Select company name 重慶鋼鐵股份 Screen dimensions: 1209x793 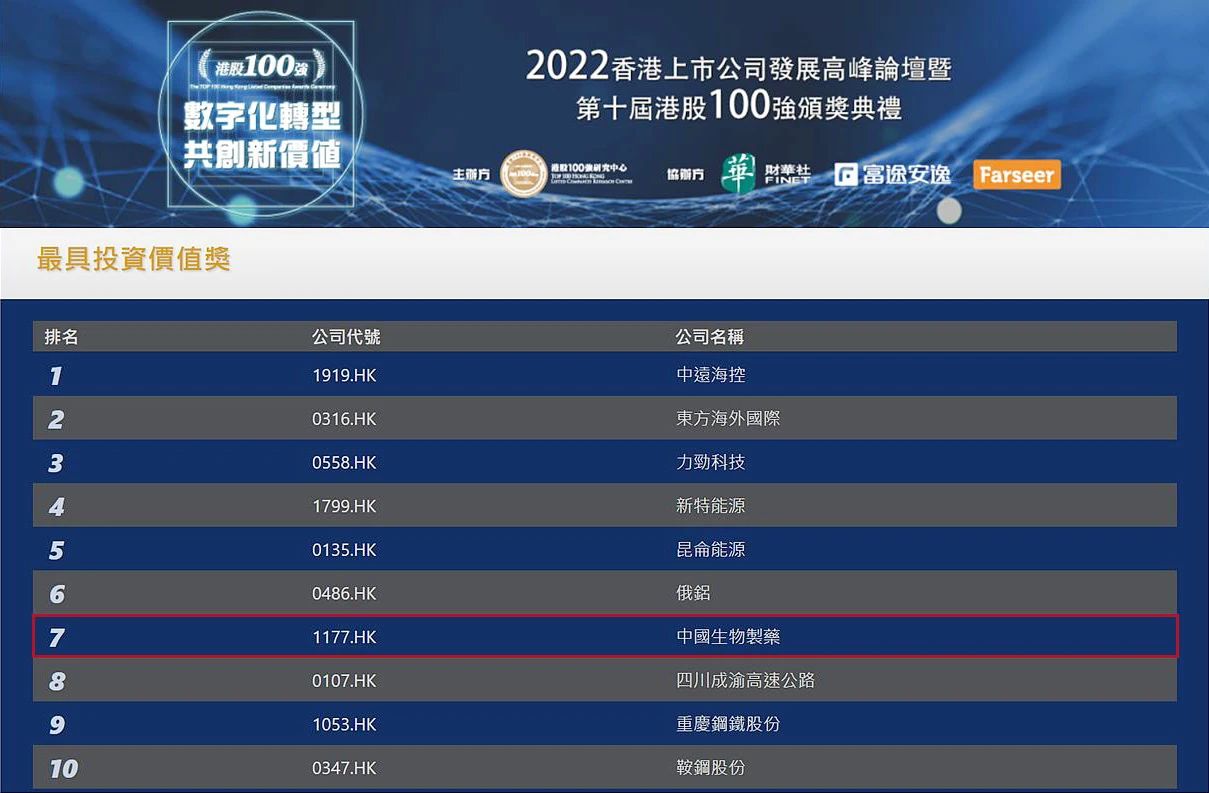728,724
